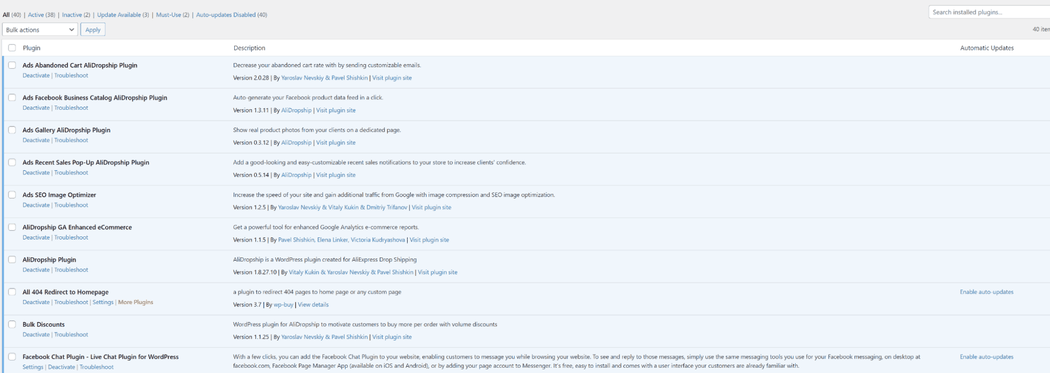The width and height of the screenshot is (1050, 373).
Task: Visit plugin site for AliDropship Plugin
Action: coord(438,273)
